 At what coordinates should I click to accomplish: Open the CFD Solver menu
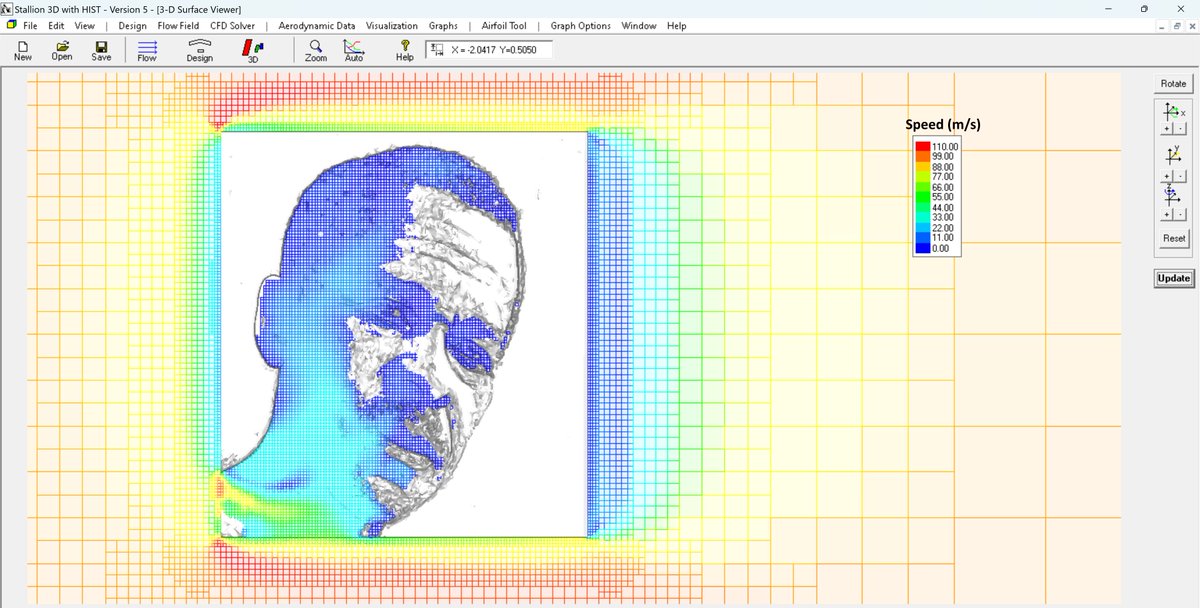pyautogui.click(x=230, y=25)
